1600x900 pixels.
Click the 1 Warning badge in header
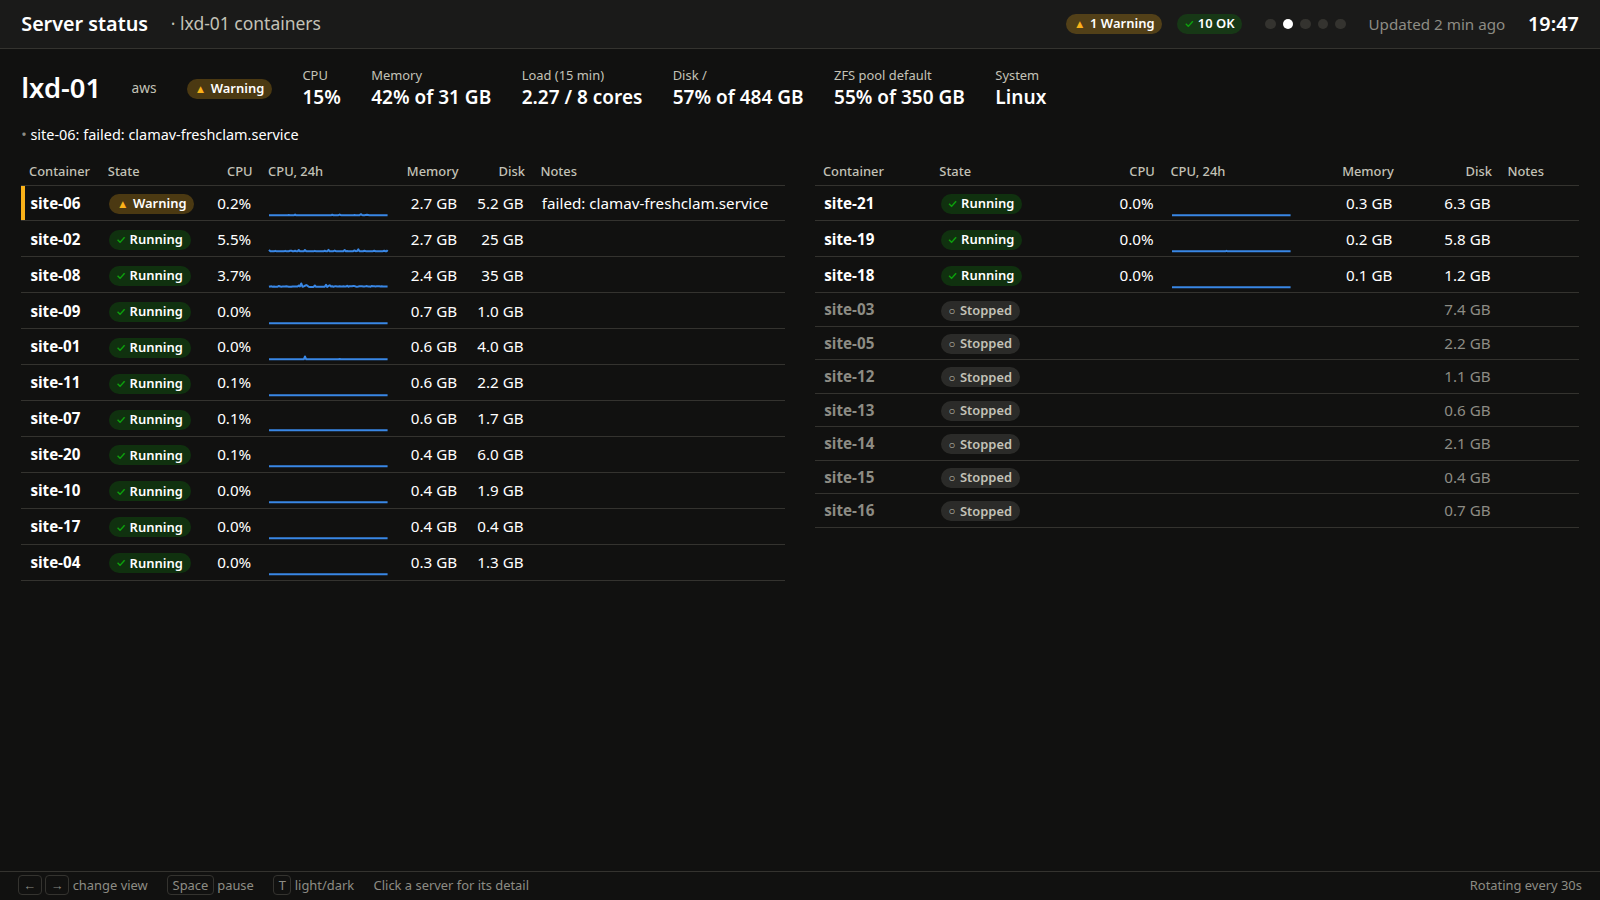(x=1113, y=24)
